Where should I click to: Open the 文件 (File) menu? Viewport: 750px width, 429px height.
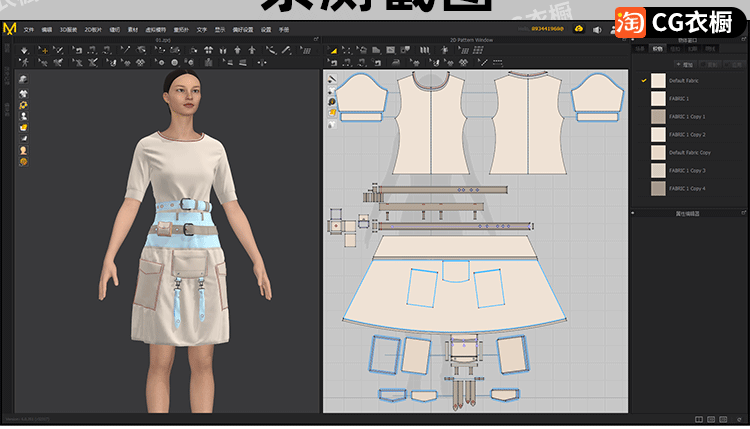(28, 30)
